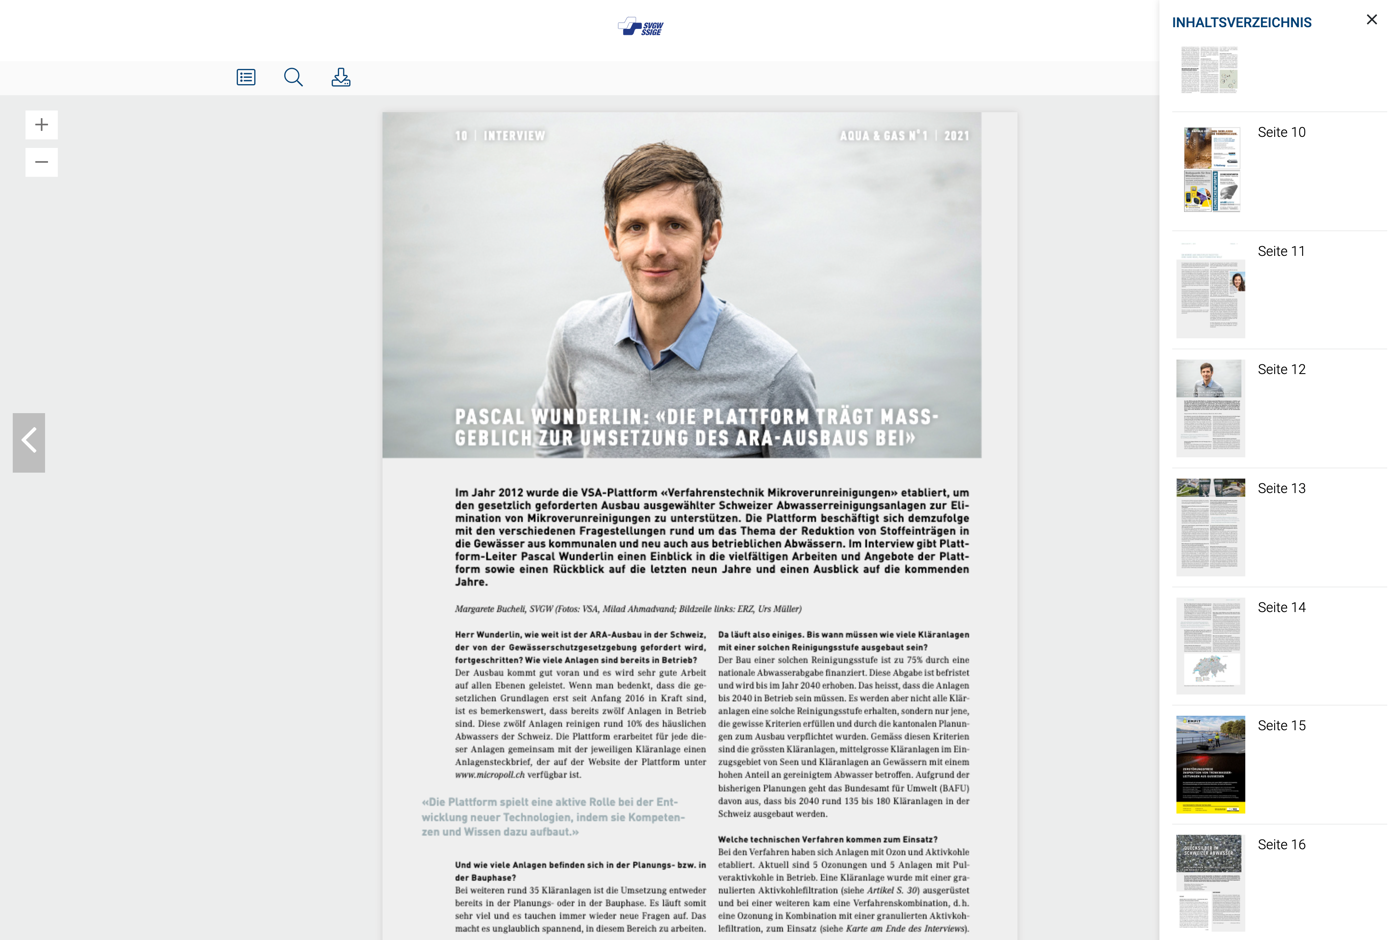
Task: Open Seite 15 advertisement thumbnail
Action: point(1211,764)
